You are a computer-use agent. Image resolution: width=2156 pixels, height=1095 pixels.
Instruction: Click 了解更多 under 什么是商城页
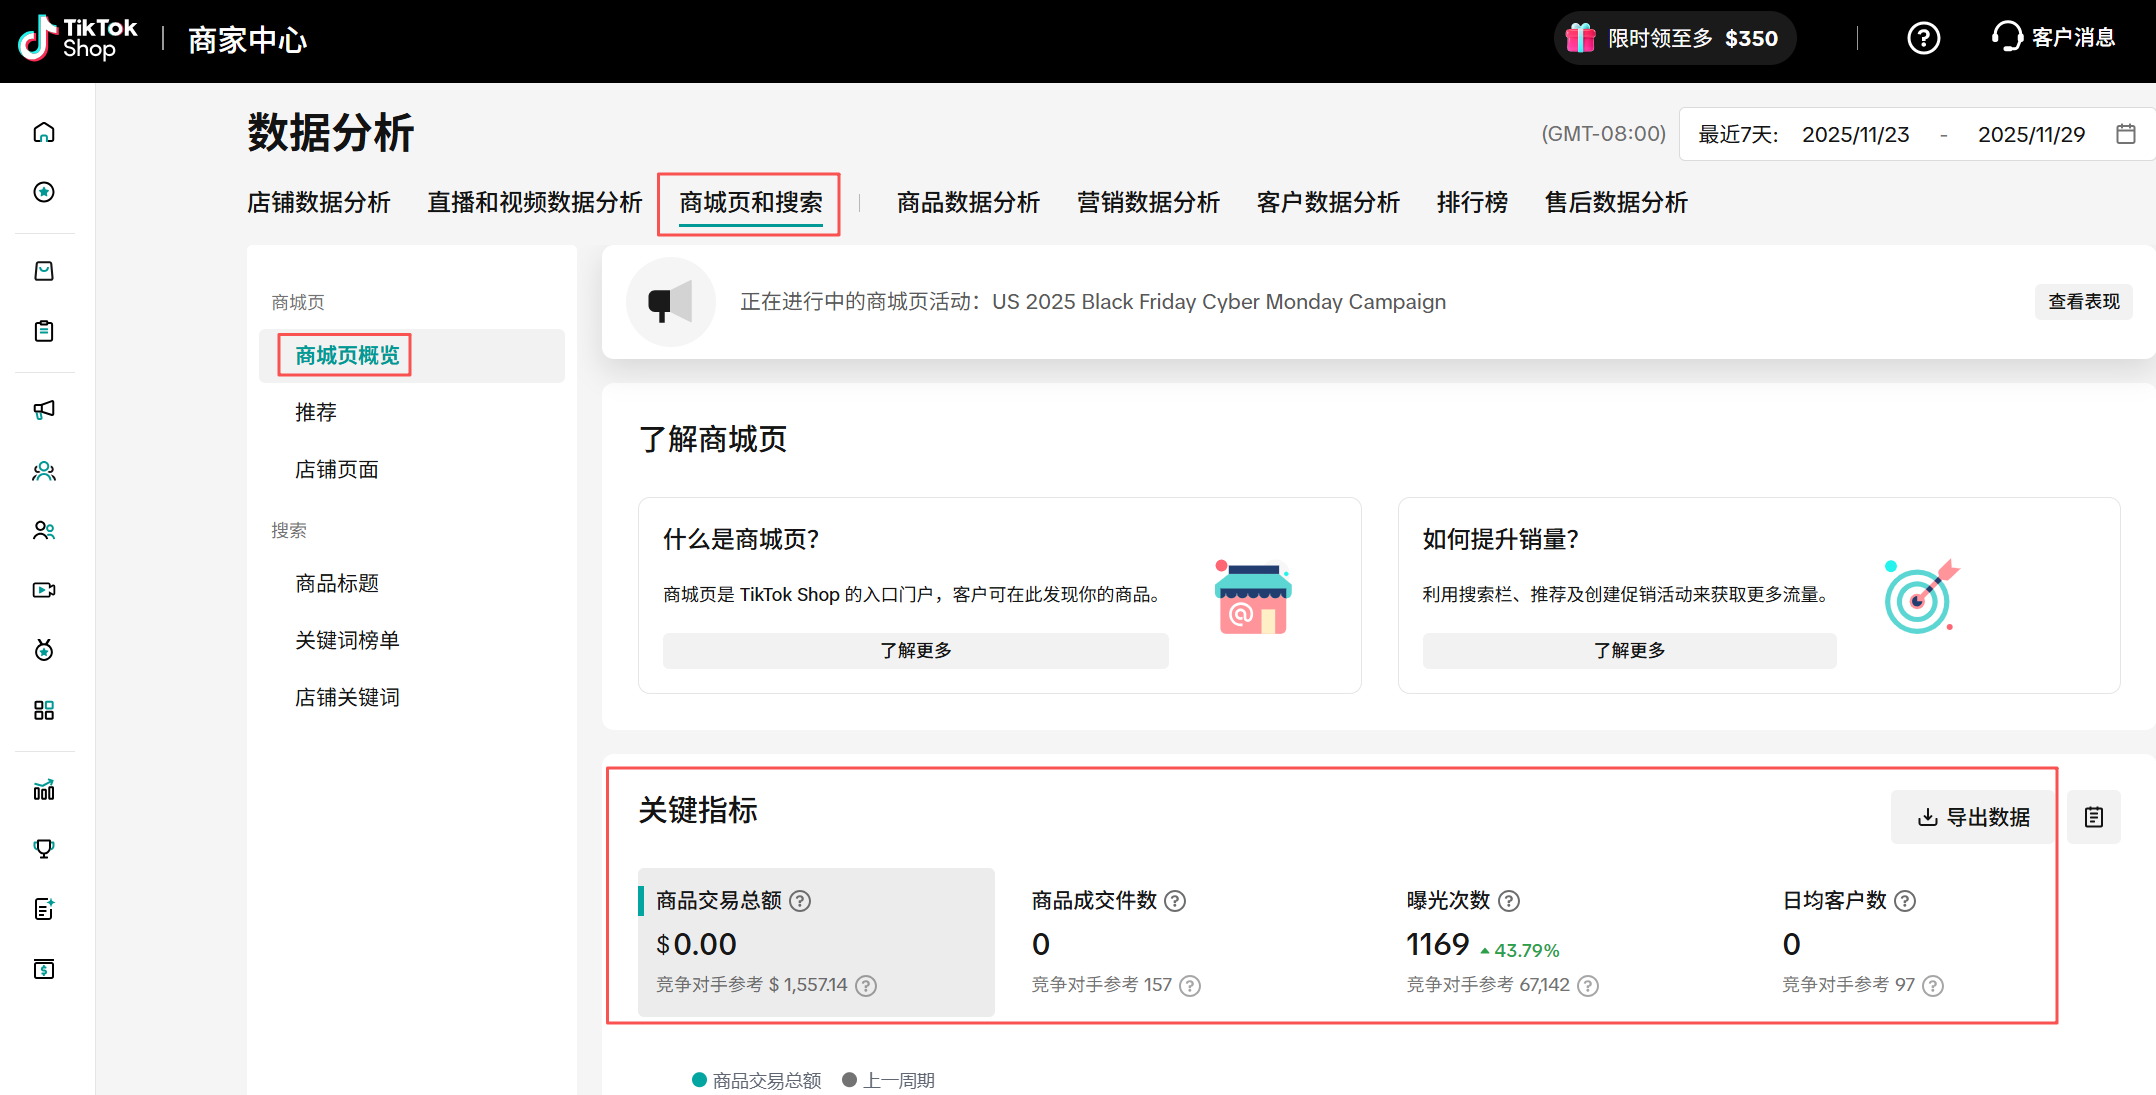coord(915,651)
